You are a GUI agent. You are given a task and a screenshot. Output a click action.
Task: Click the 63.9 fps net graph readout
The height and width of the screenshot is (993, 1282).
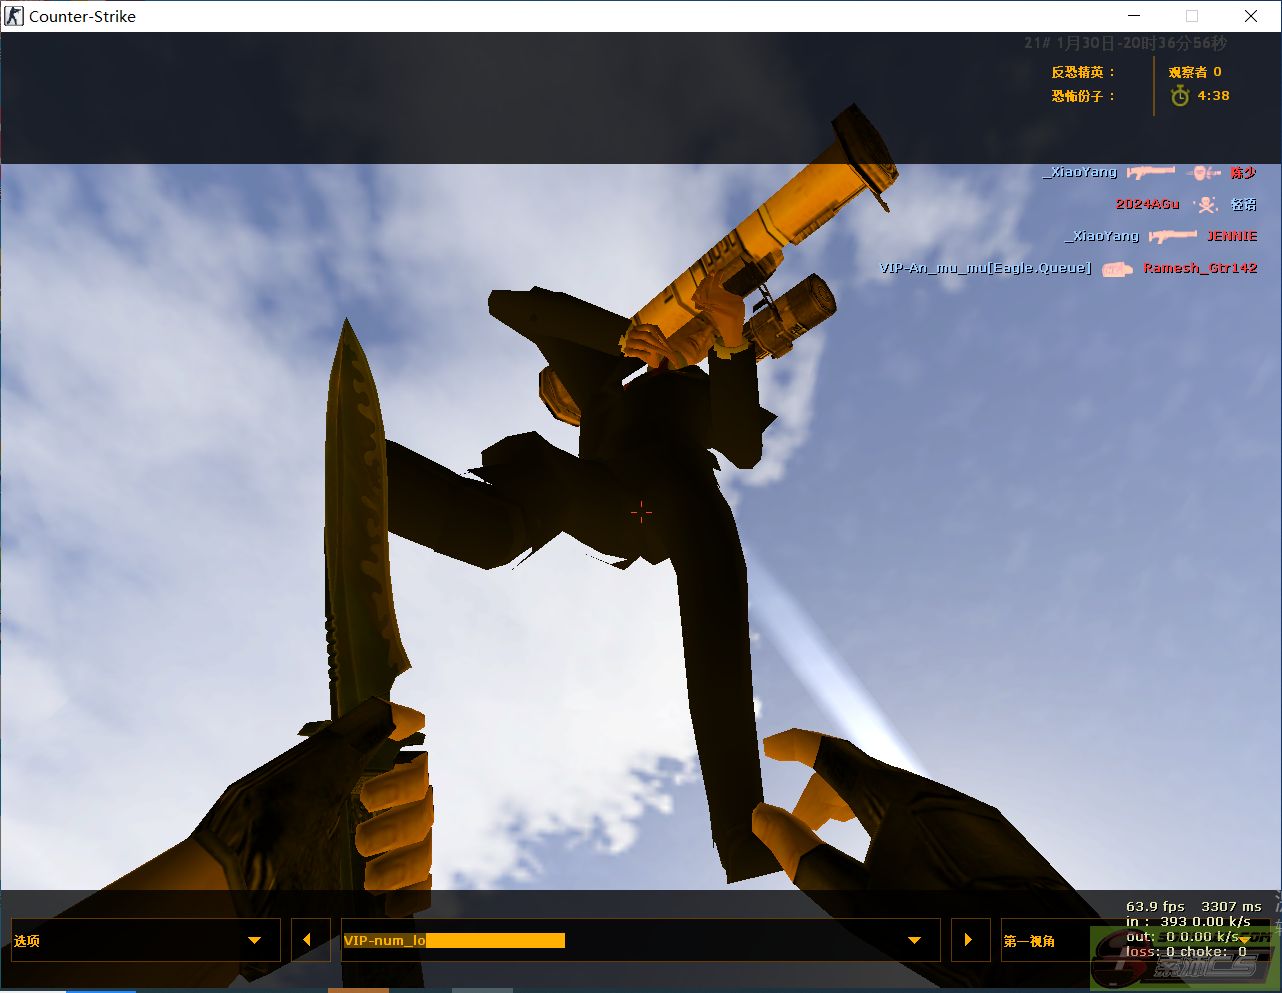1156,906
